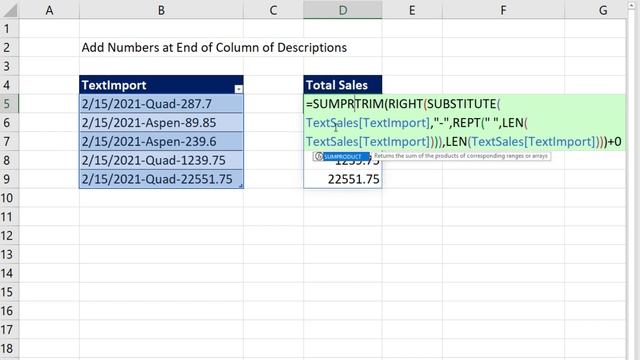Click the cell with value 22551.75 in column D
Viewport: 640px width, 360px height.
point(343,179)
